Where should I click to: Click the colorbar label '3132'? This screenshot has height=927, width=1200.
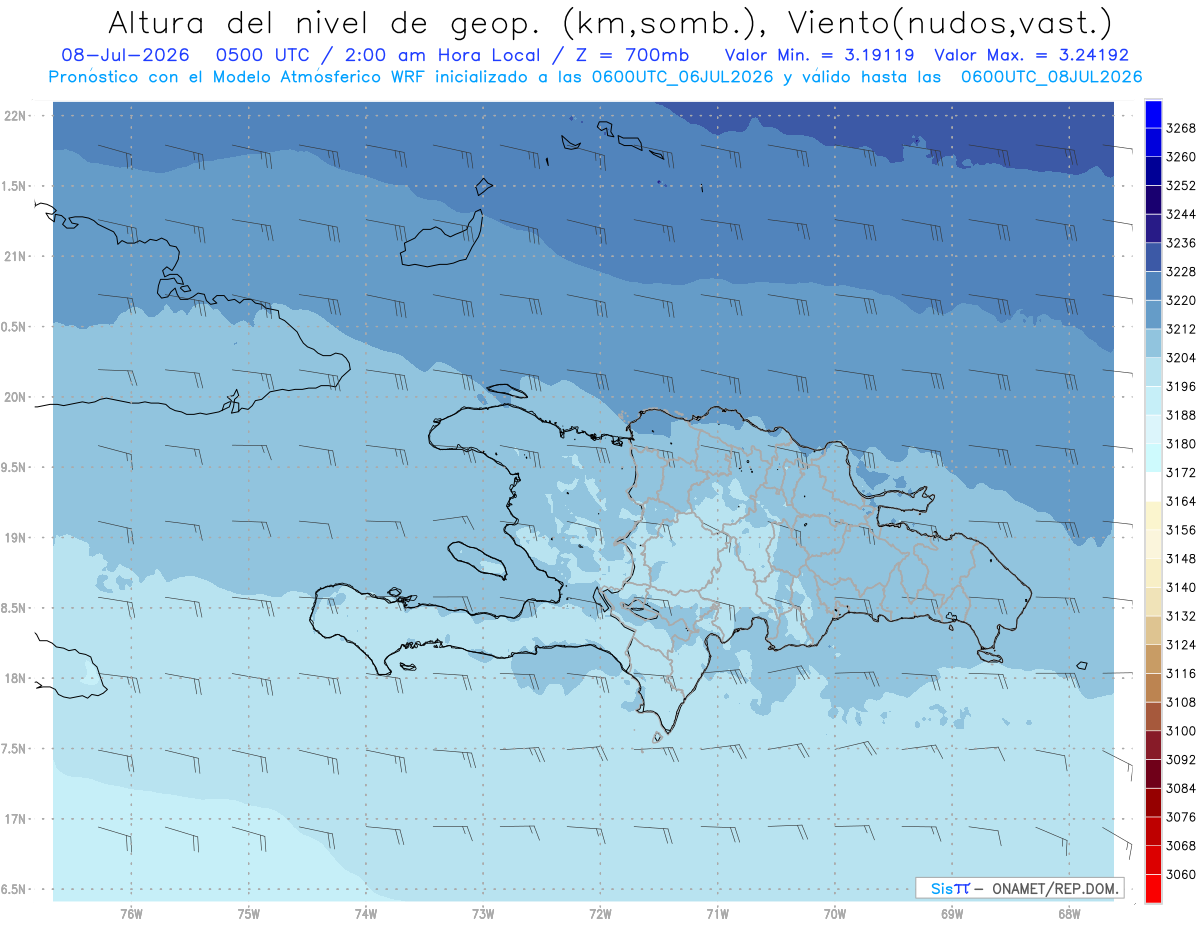(x=1181, y=616)
